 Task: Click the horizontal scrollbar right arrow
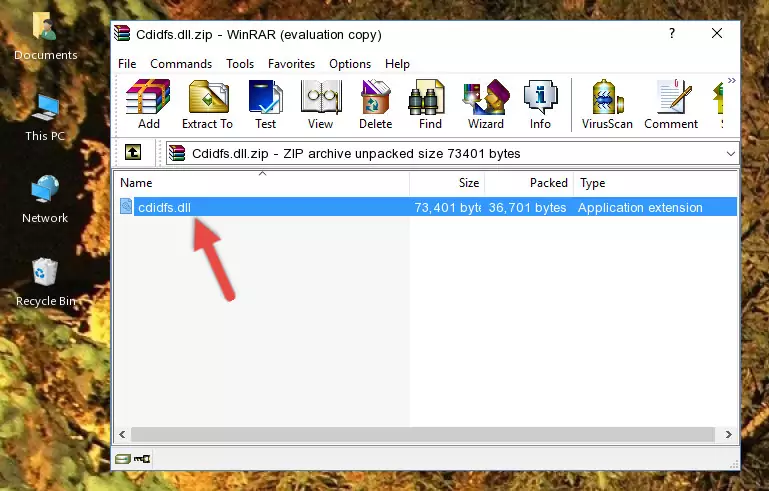pyautogui.click(x=729, y=435)
